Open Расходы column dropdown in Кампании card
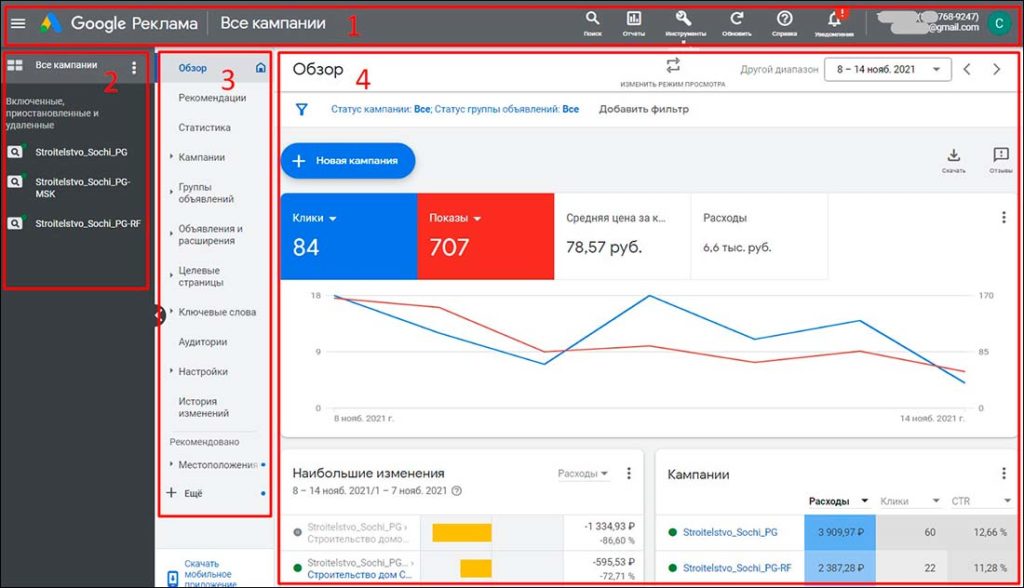This screenshot has width=1024, height=588. tap(864, 501)
